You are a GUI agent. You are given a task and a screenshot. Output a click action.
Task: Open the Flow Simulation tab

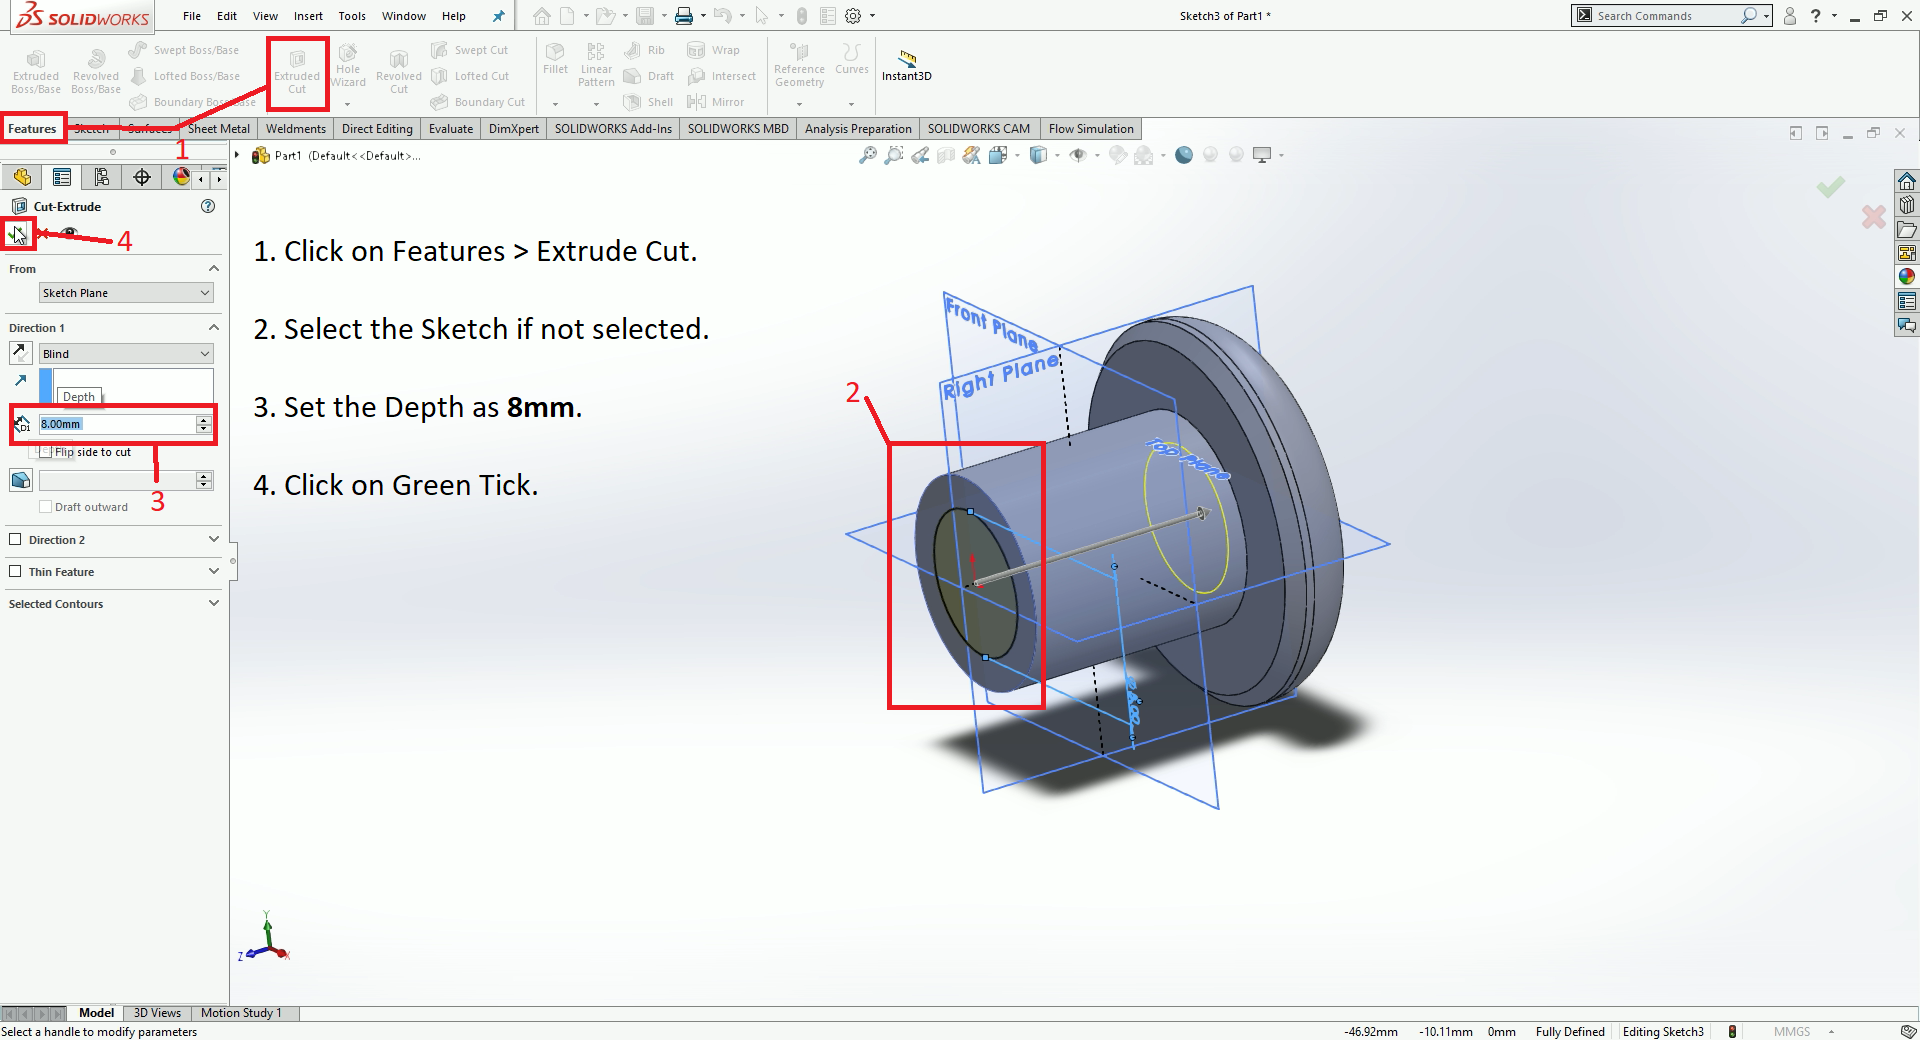pyautogui.click(x=1091, y=129)
